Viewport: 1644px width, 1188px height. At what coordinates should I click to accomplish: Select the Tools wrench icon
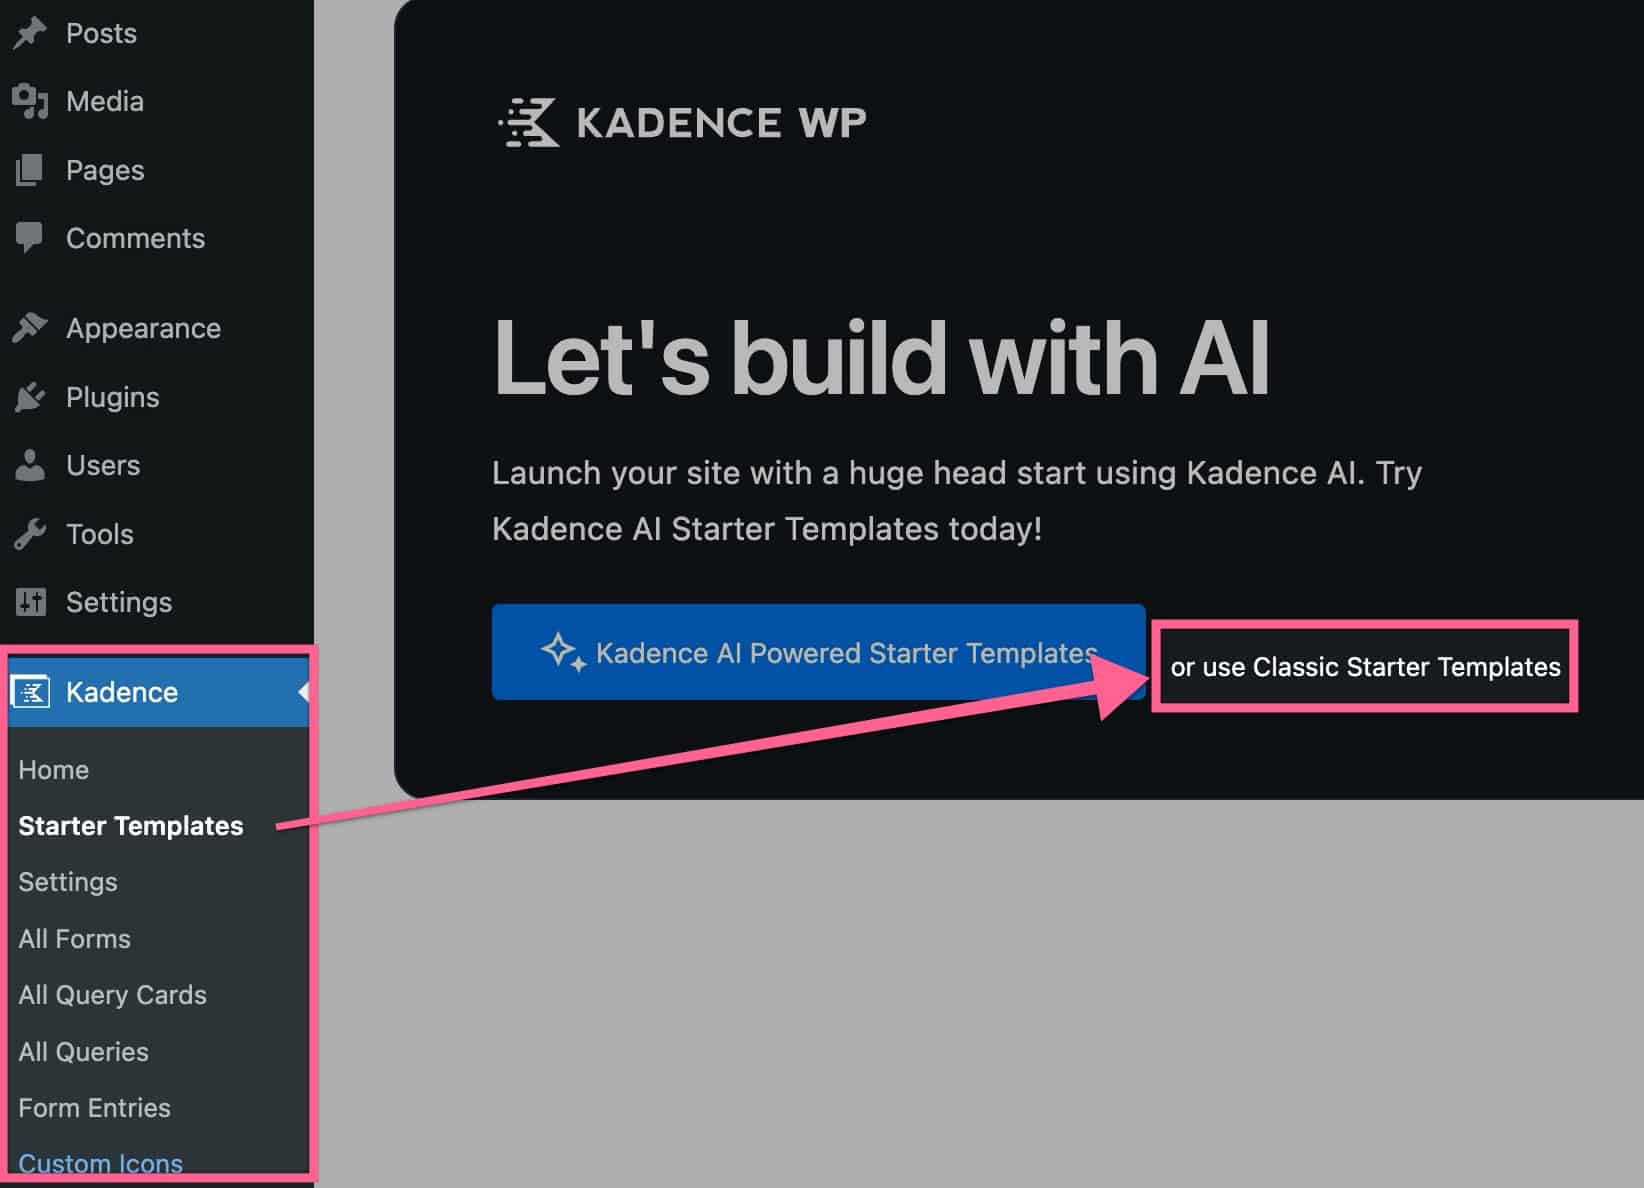pyautogui.click(x=31, y=533)
